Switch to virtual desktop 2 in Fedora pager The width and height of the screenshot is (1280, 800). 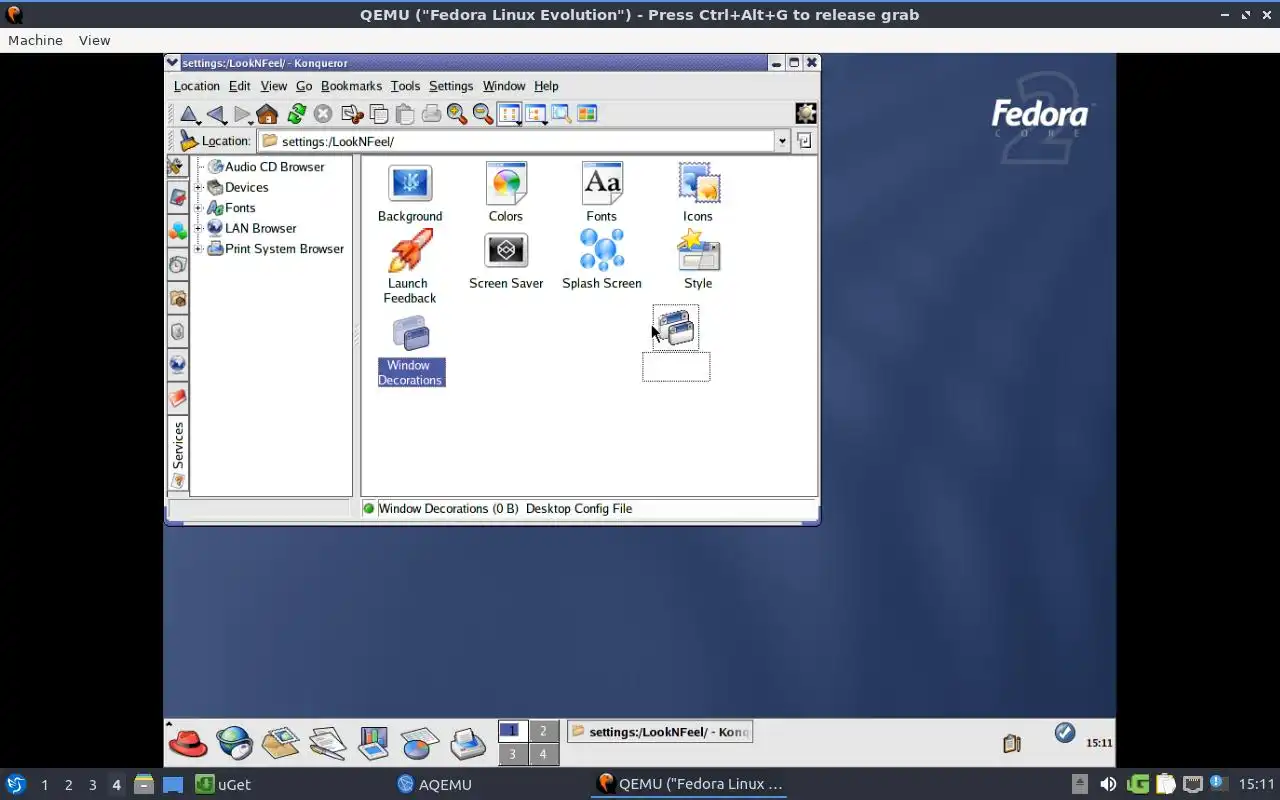pyautogui.click(x=543, y=731)
